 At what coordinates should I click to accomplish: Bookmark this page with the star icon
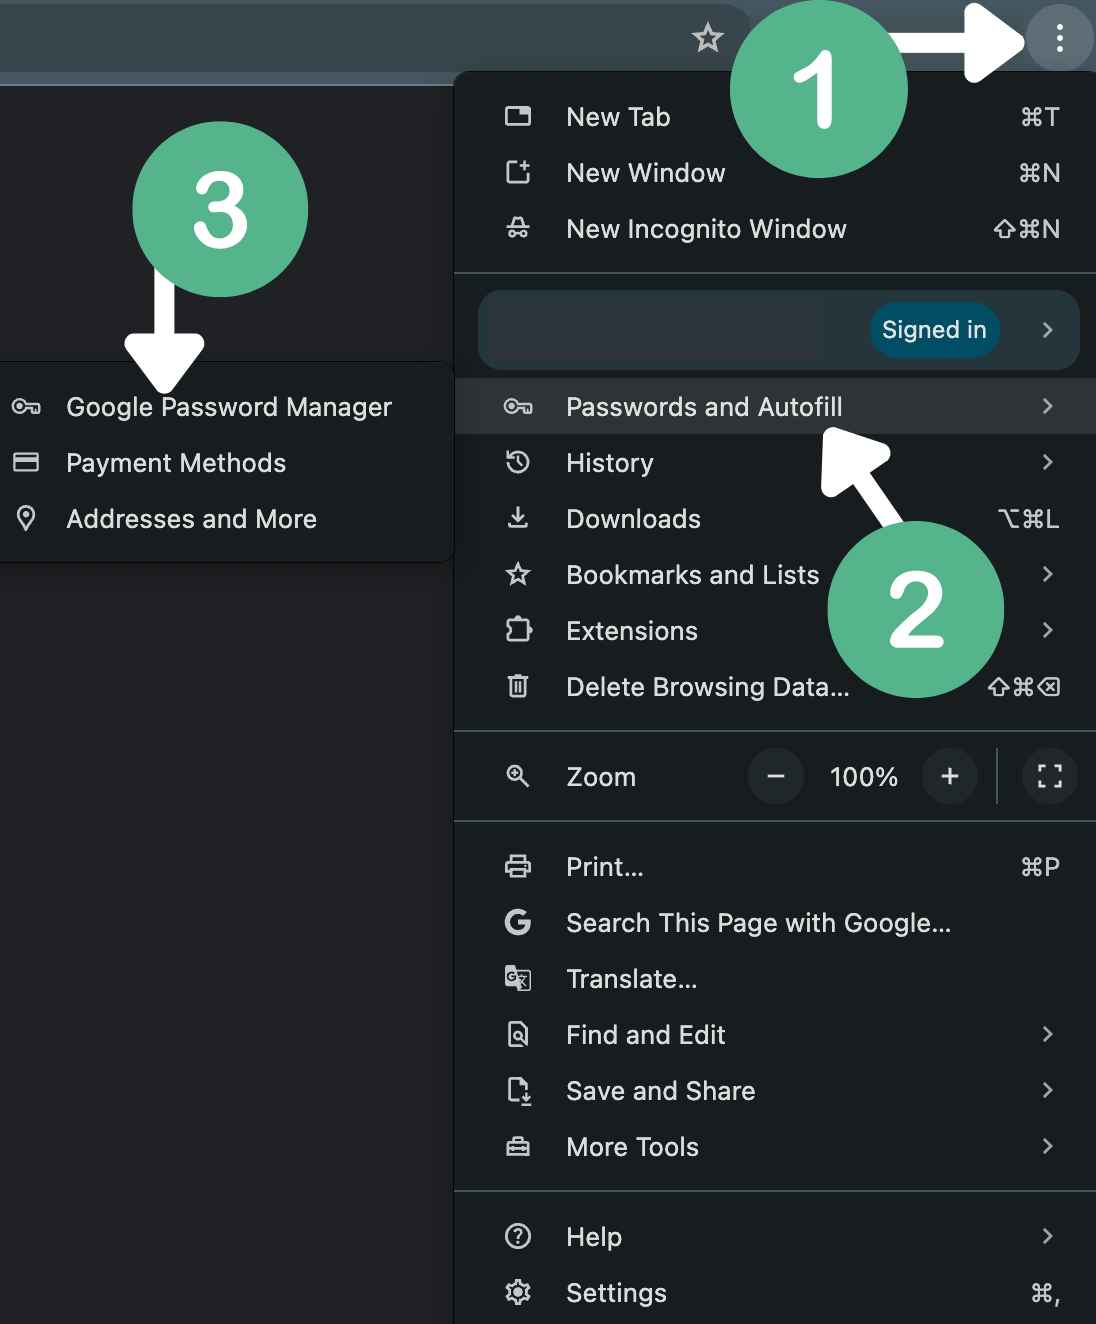(x=708, y=39)
